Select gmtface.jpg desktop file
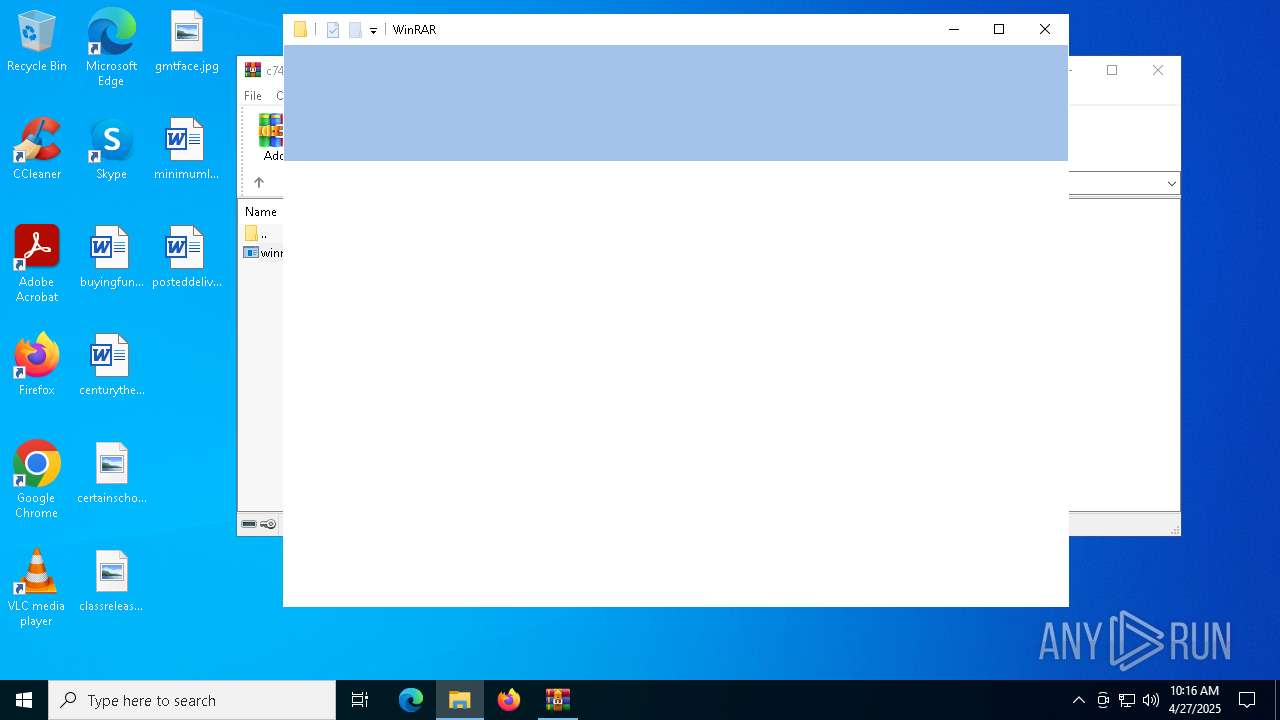The image size is (1280, 720). [x=187, y=42]
